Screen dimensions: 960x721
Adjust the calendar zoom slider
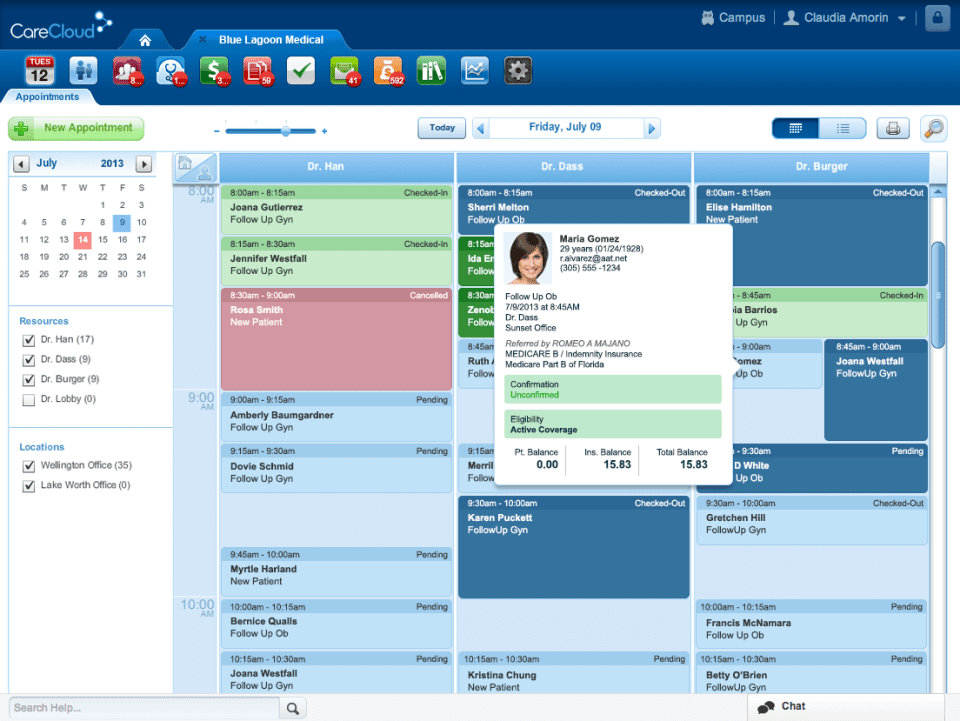[x=284, y=130]
